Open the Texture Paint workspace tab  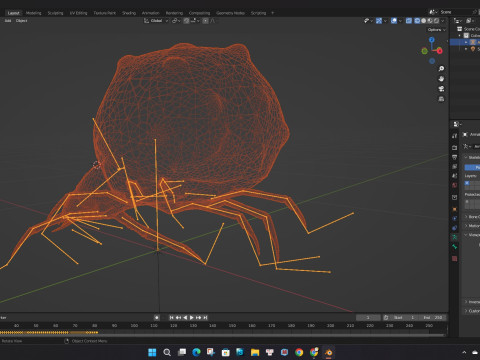pyautogui.click(x=104, y=13)
